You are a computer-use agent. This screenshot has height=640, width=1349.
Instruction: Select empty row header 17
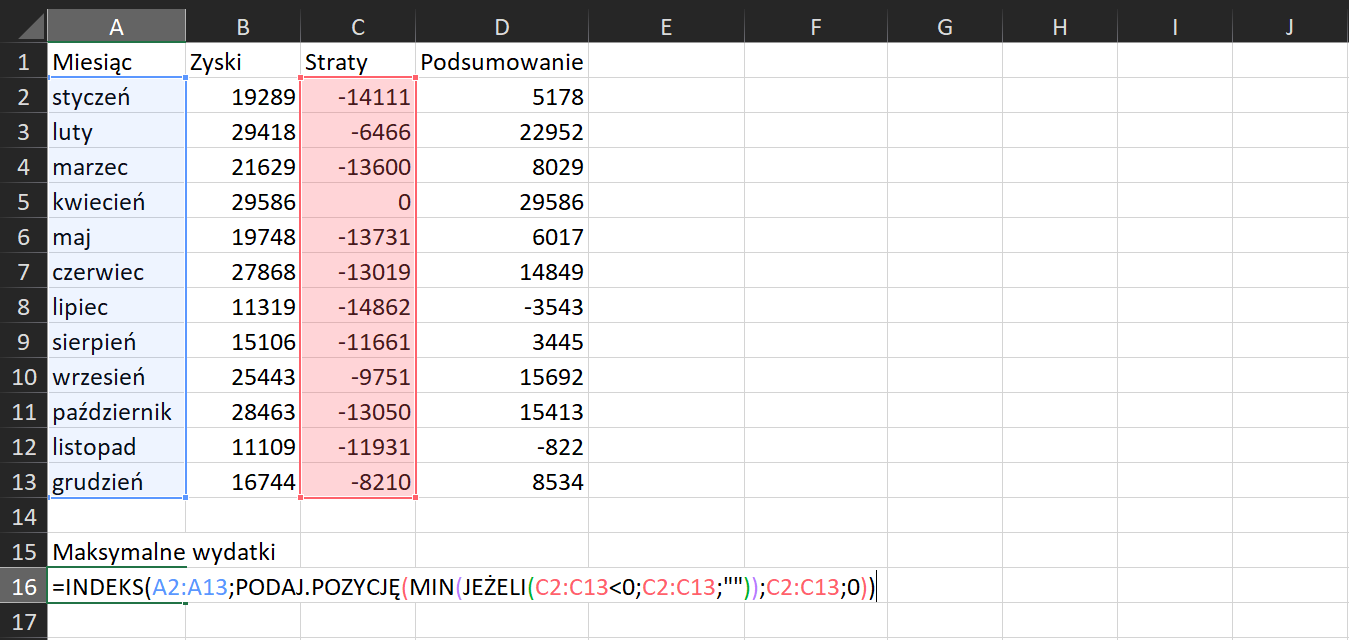click(x=23, y=623)
